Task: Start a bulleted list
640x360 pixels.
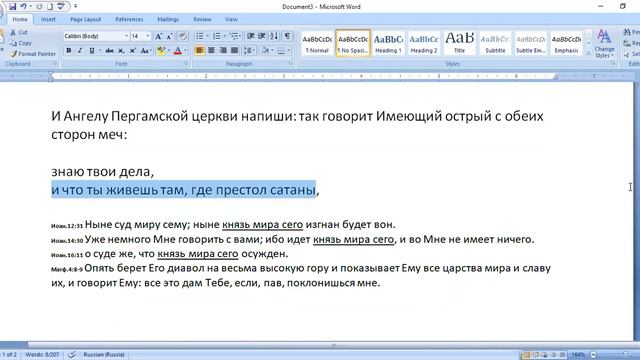Action: (199, 36)
